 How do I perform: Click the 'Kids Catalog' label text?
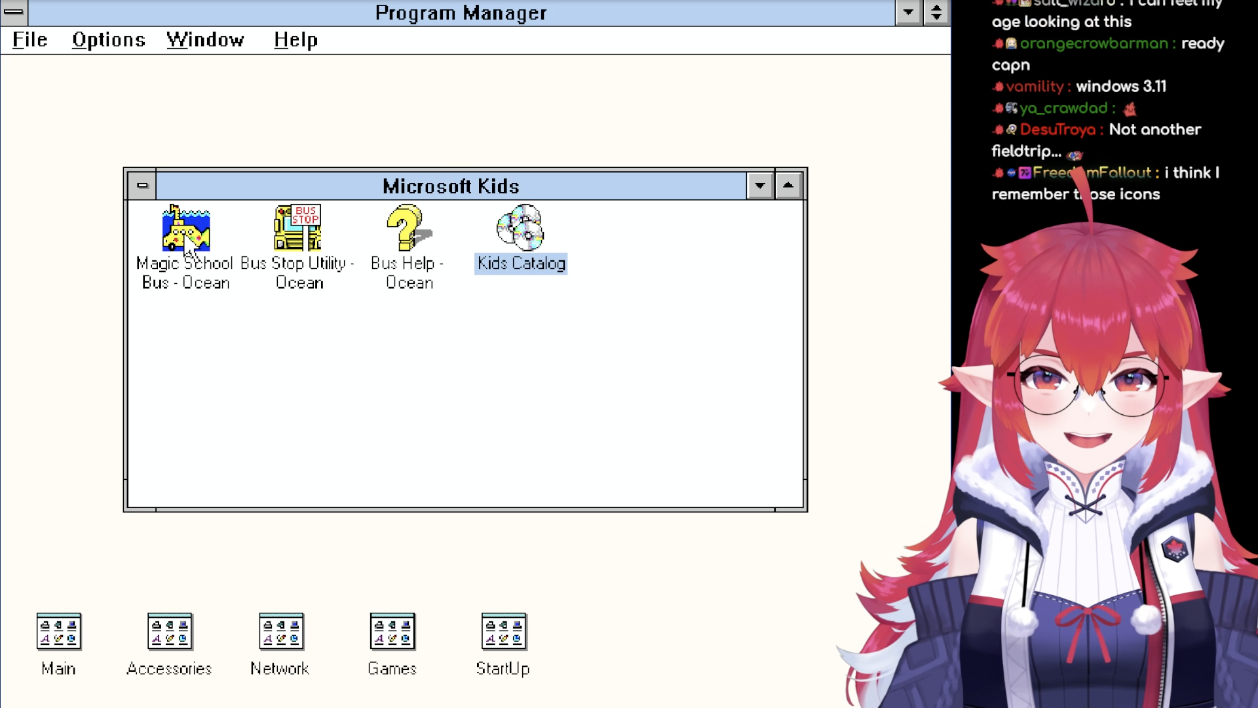(521, 263)
